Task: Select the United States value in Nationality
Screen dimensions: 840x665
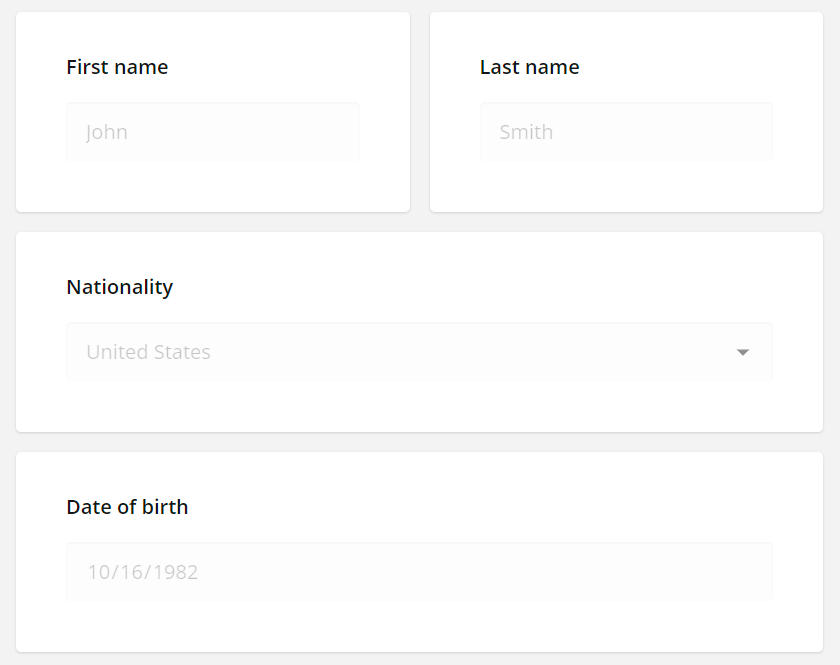Action: point(147,351)
